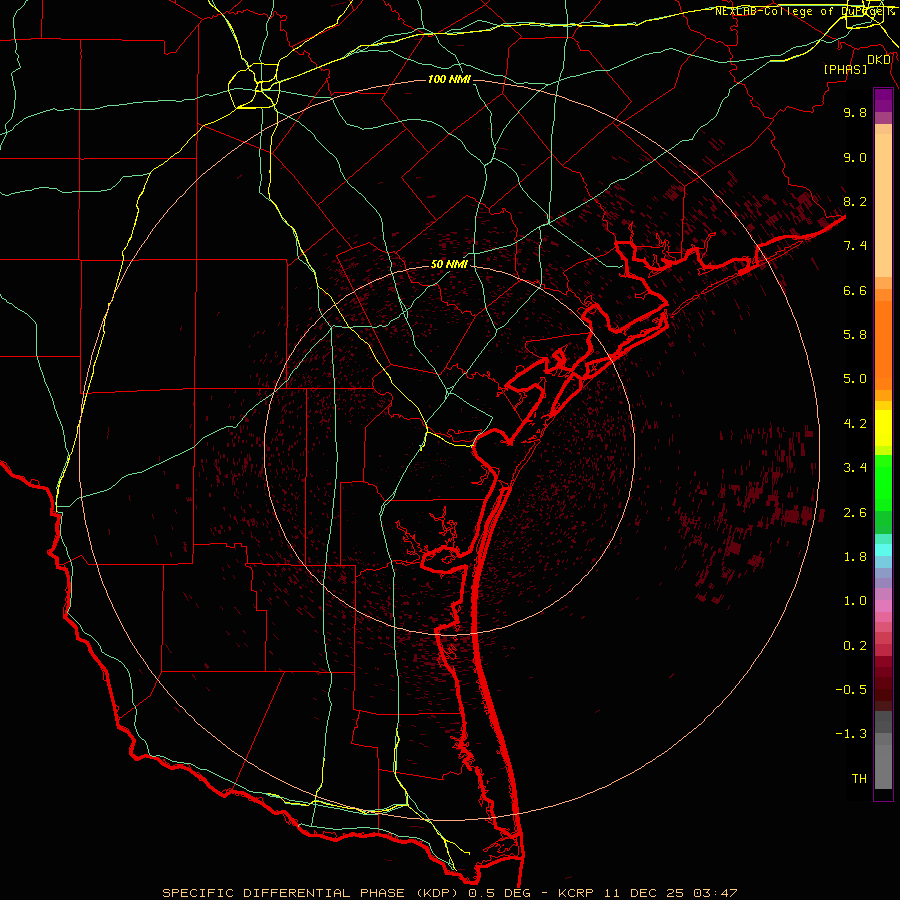The height and width of the screenshot is (900, 900).
Task: Click the 8.2 scale value label
Action: tap(855, 201)
